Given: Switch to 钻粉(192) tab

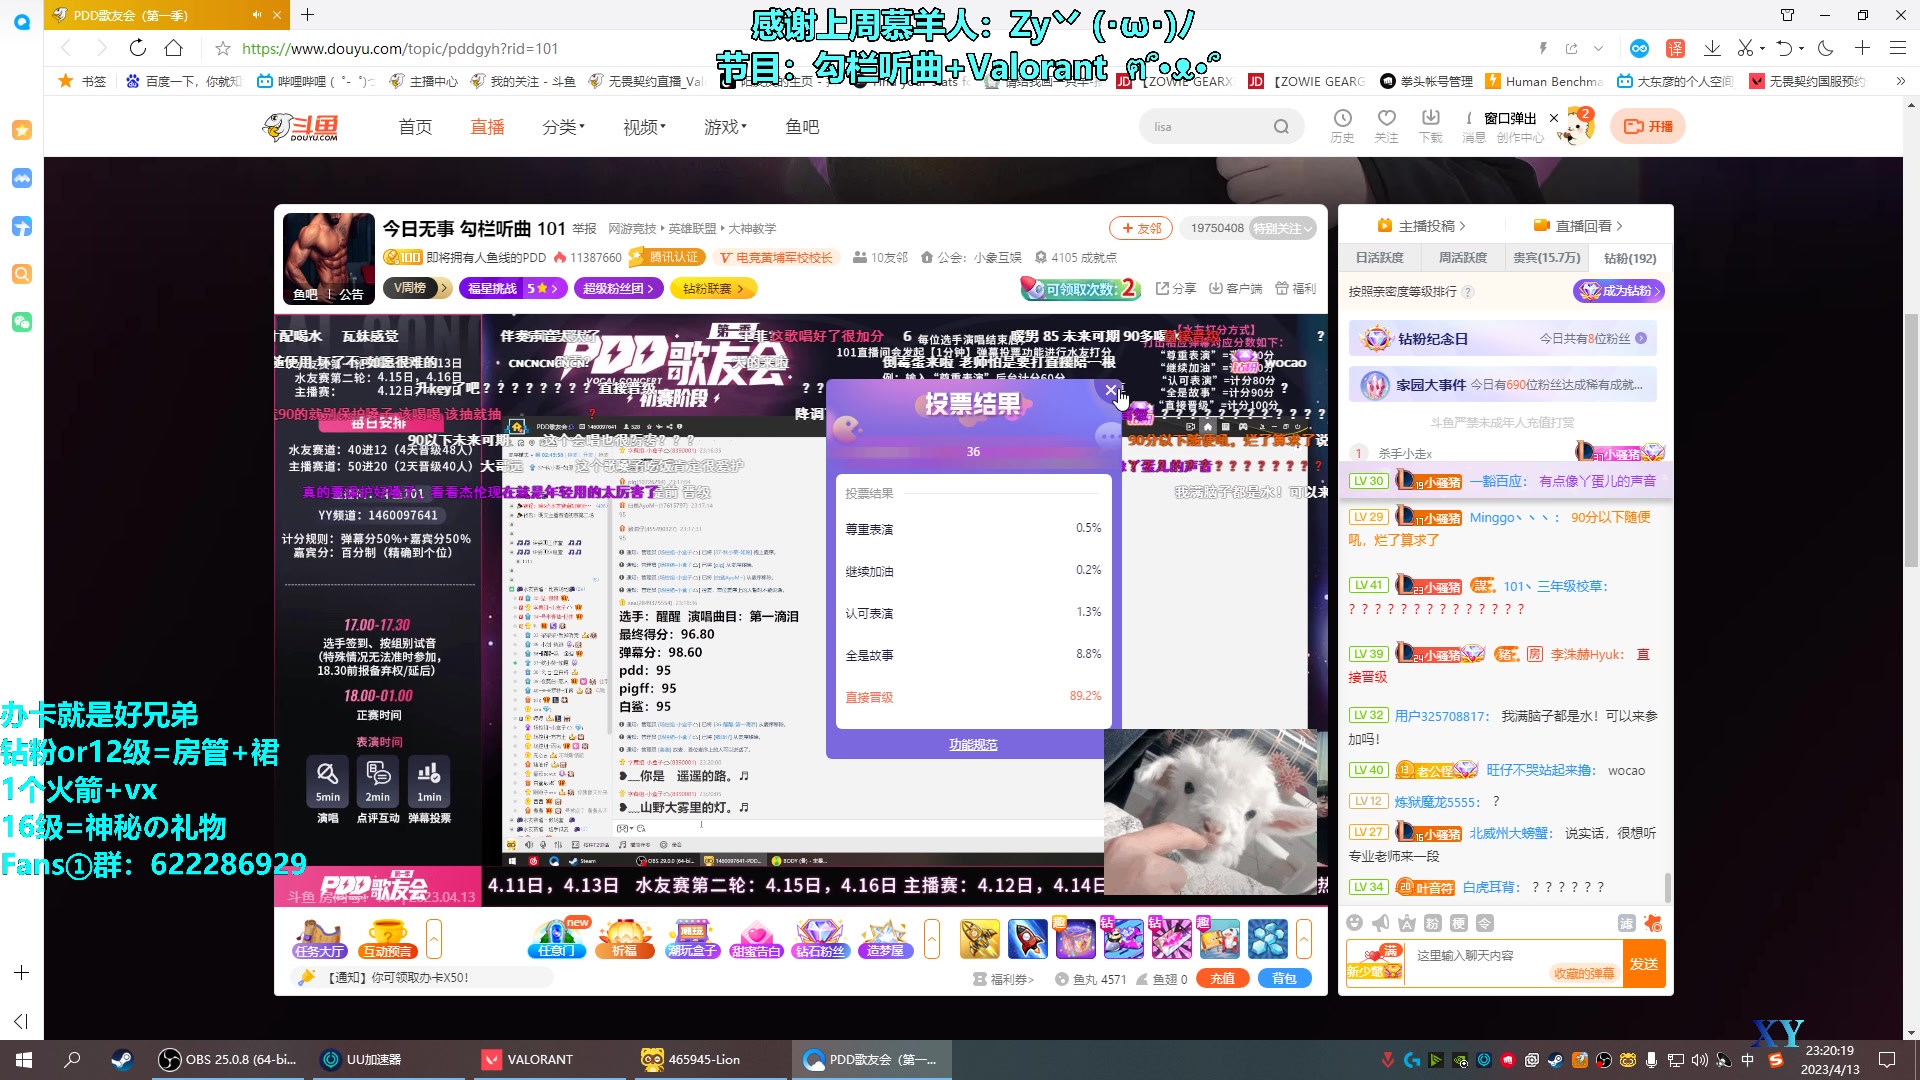Looking at the screenshot, I should click(x=1630, y=258).
